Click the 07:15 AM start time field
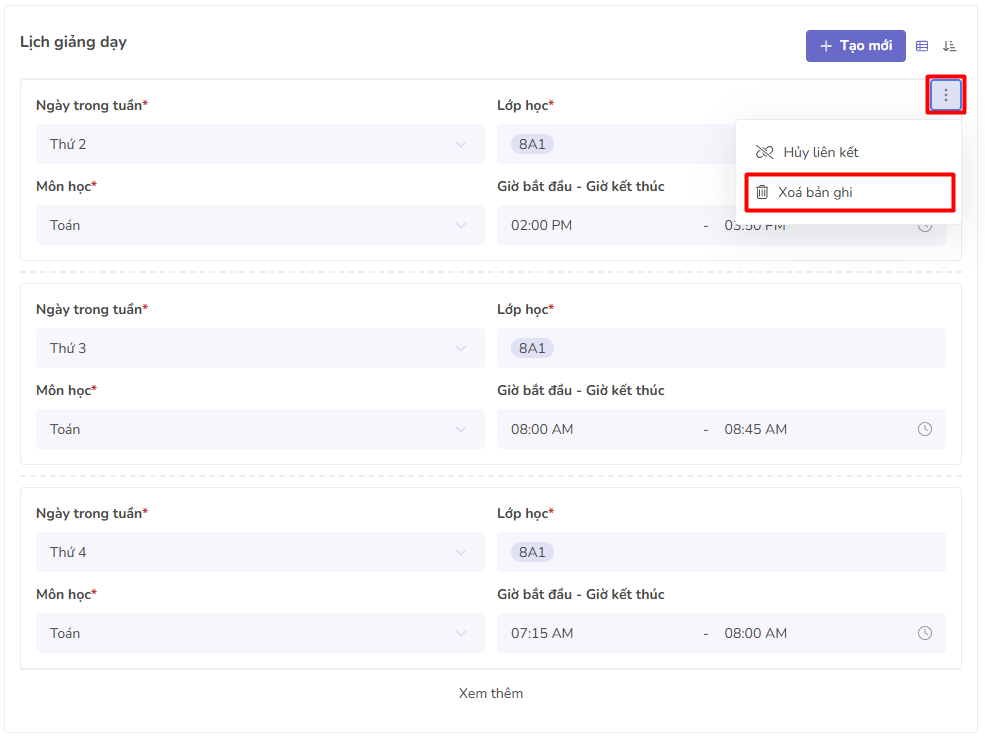Screen dimensions: 985x739 [x=542, y=633]
